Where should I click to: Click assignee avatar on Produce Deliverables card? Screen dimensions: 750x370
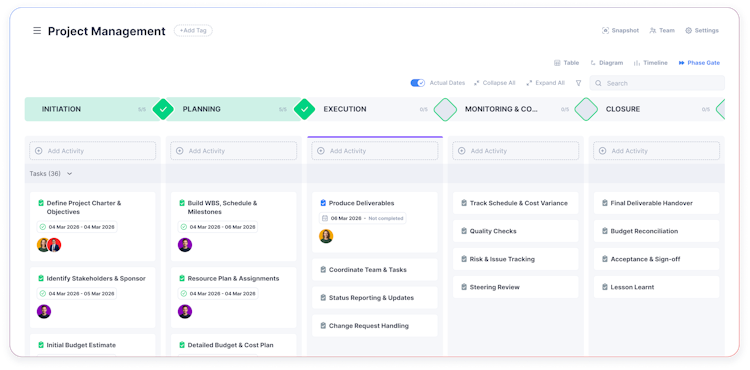click(x=326, y=236)
